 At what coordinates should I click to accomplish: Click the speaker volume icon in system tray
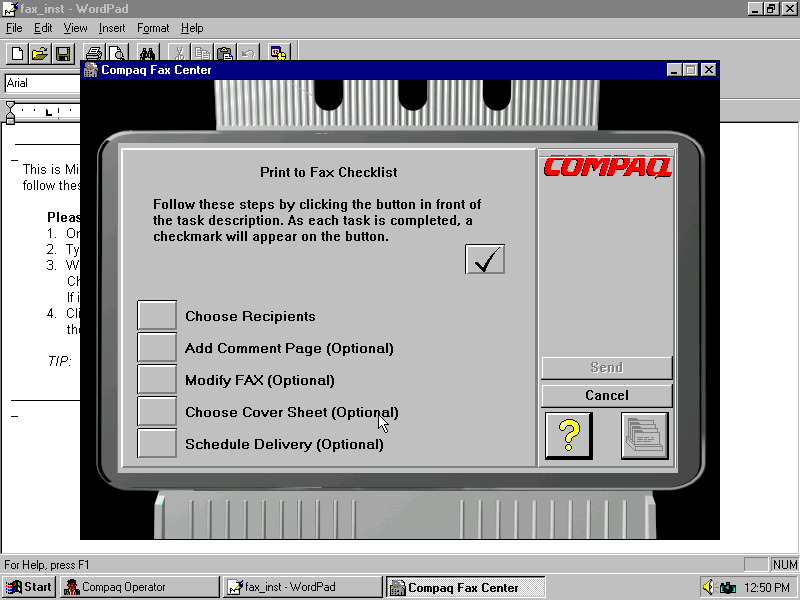pyautogui.click(x=708, y=587)
